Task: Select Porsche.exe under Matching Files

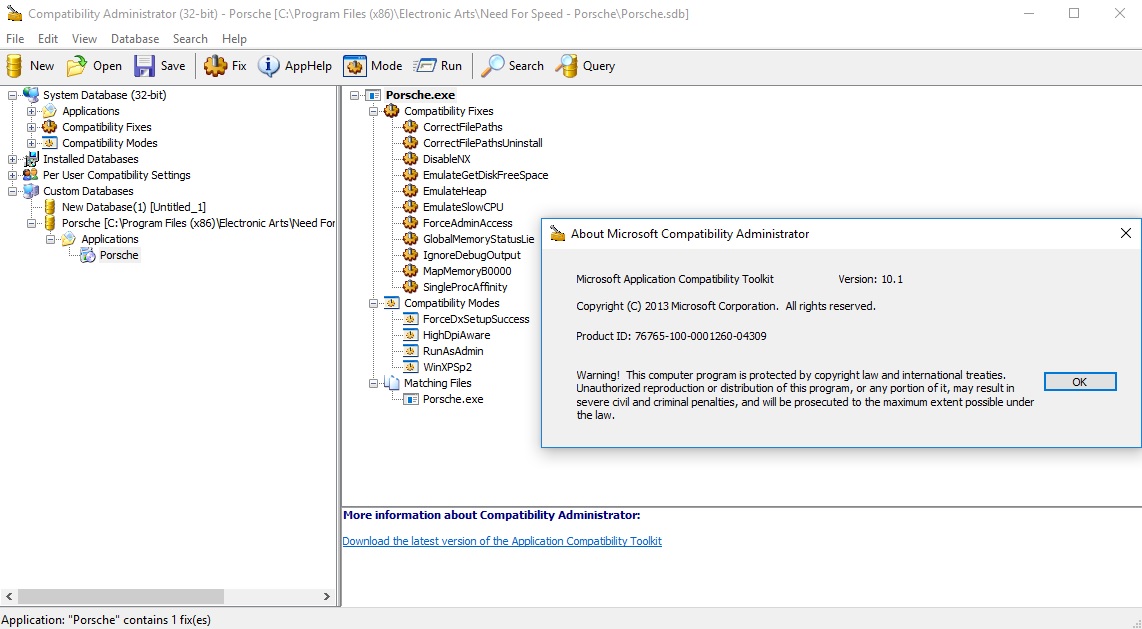Action: coord(453,399)
